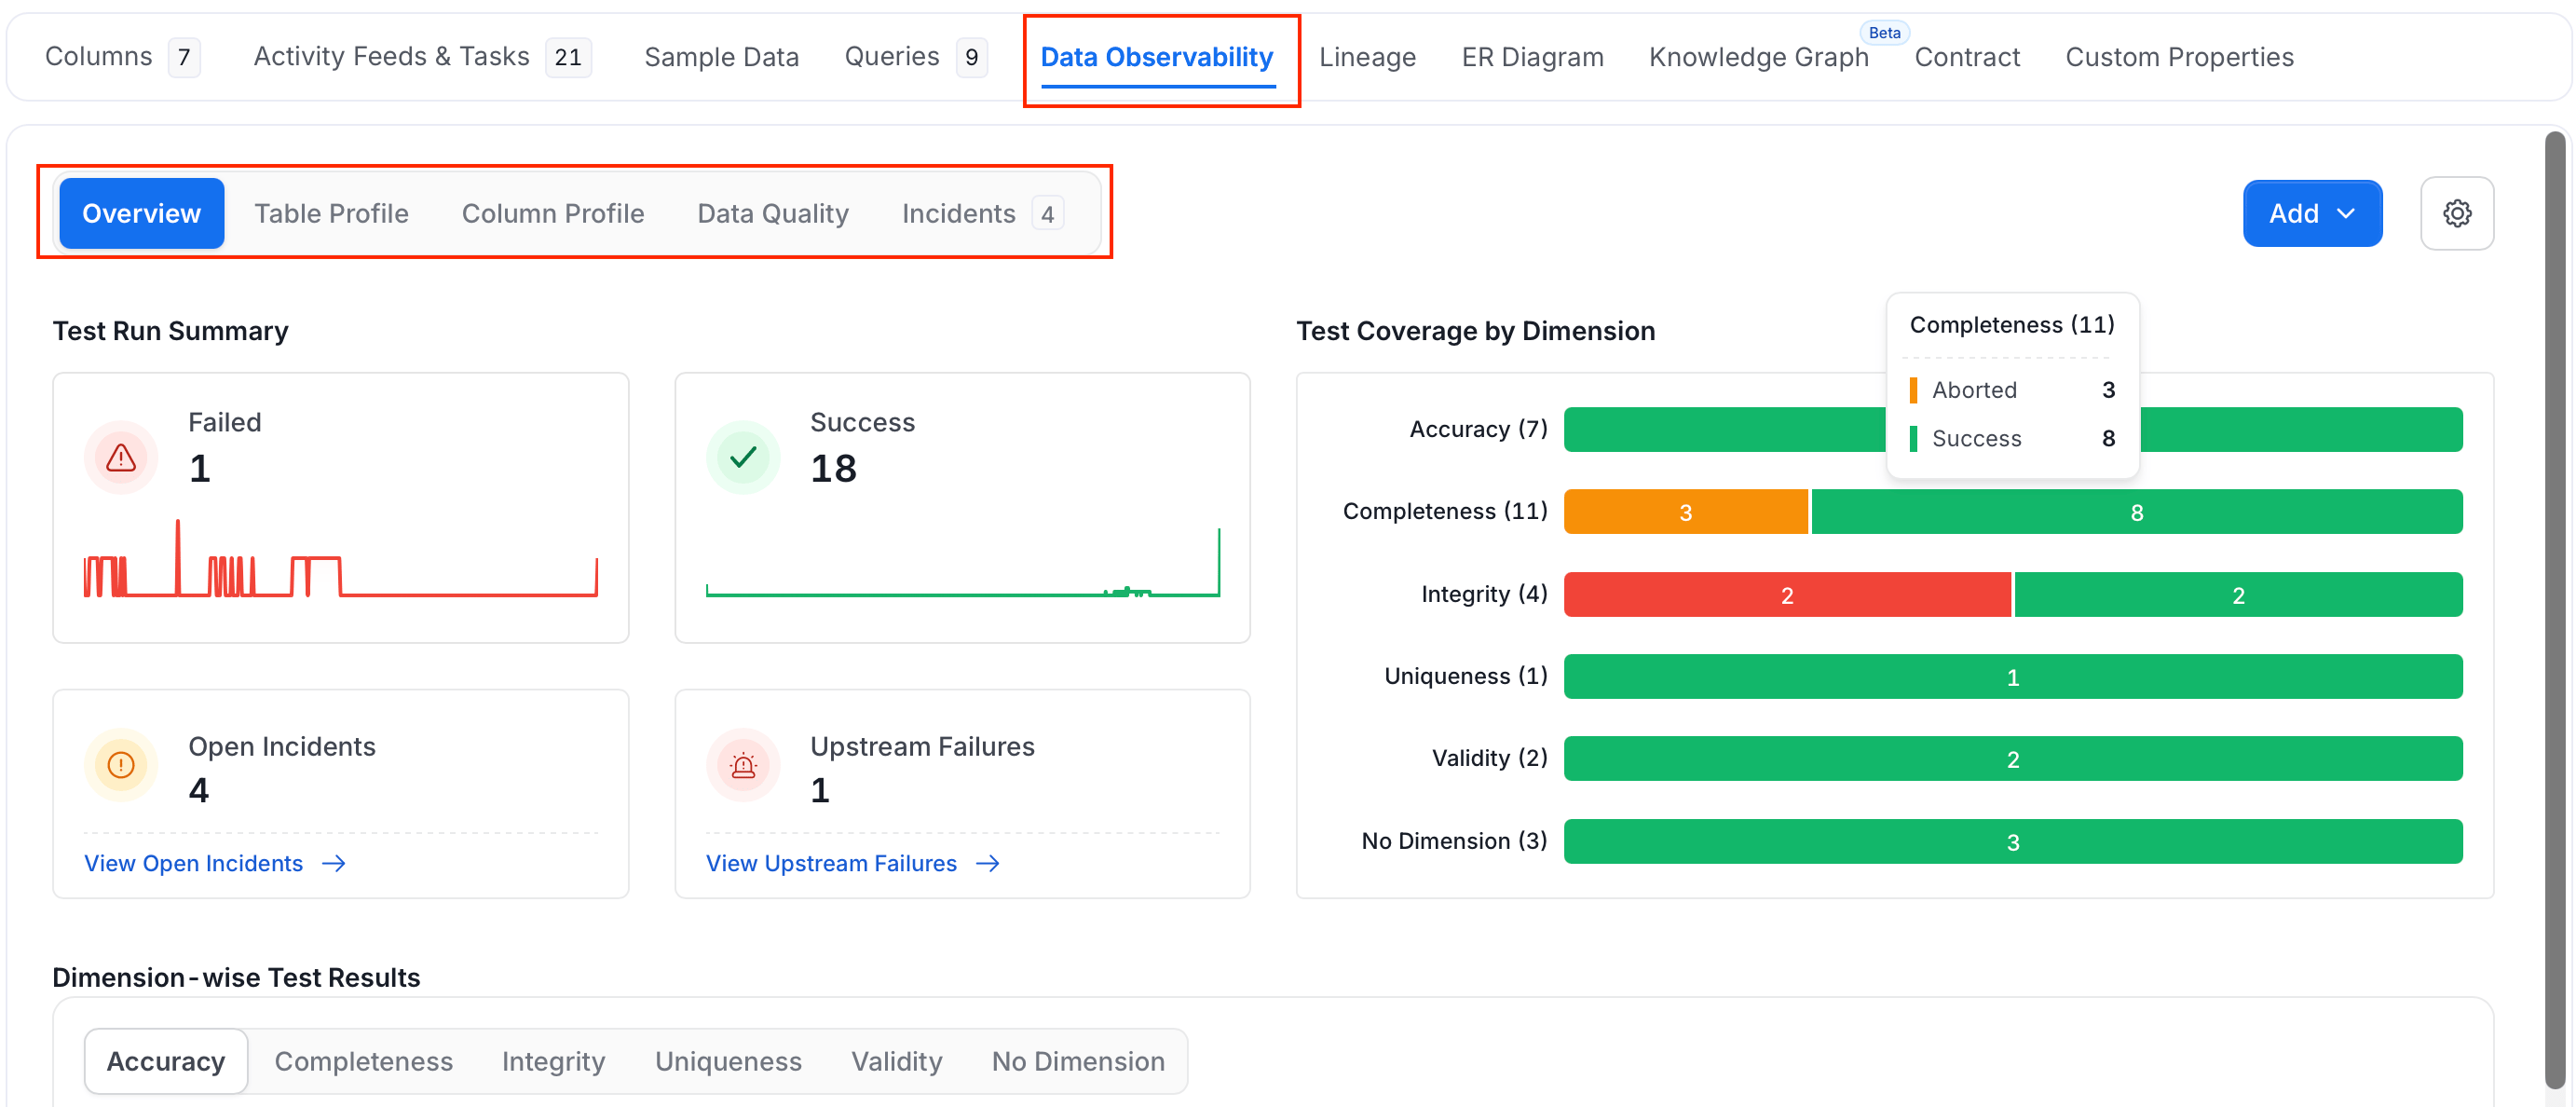The image size is (2576, 1107).
Task: Switch to ER Diagram tab
Action: [1532, 57]
